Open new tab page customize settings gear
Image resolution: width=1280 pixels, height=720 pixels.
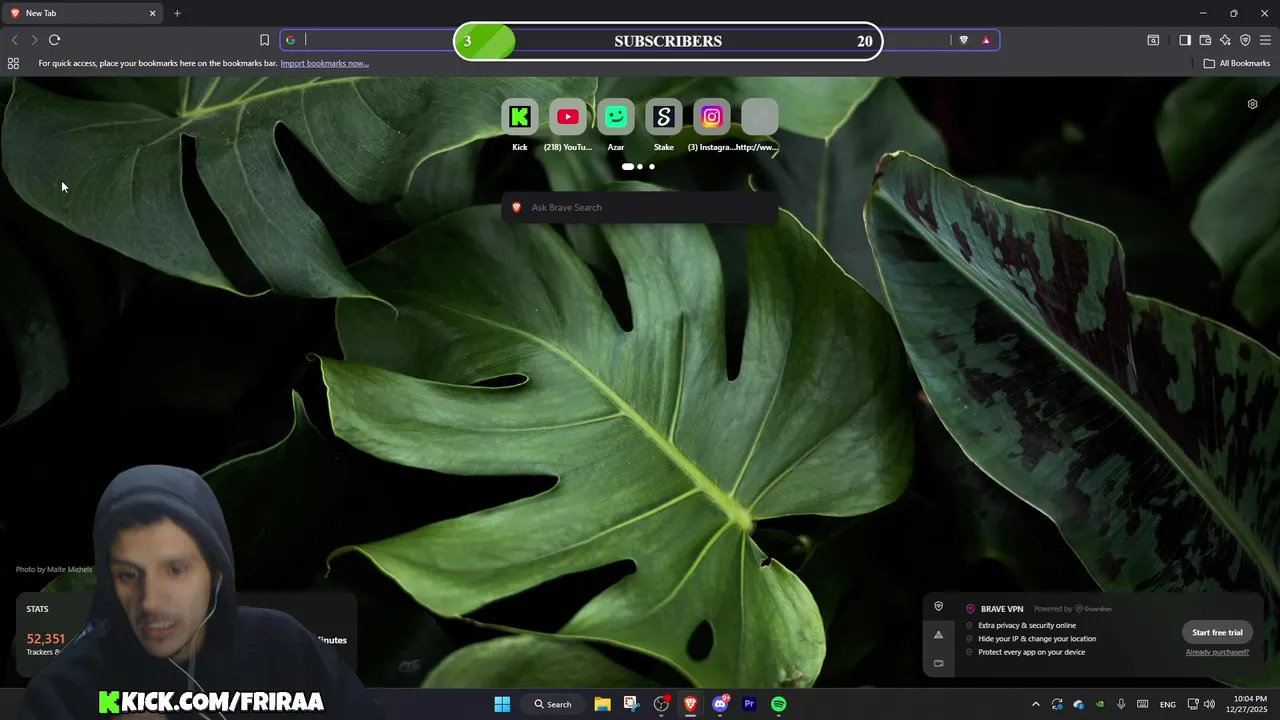click(x=1252, y=104)
